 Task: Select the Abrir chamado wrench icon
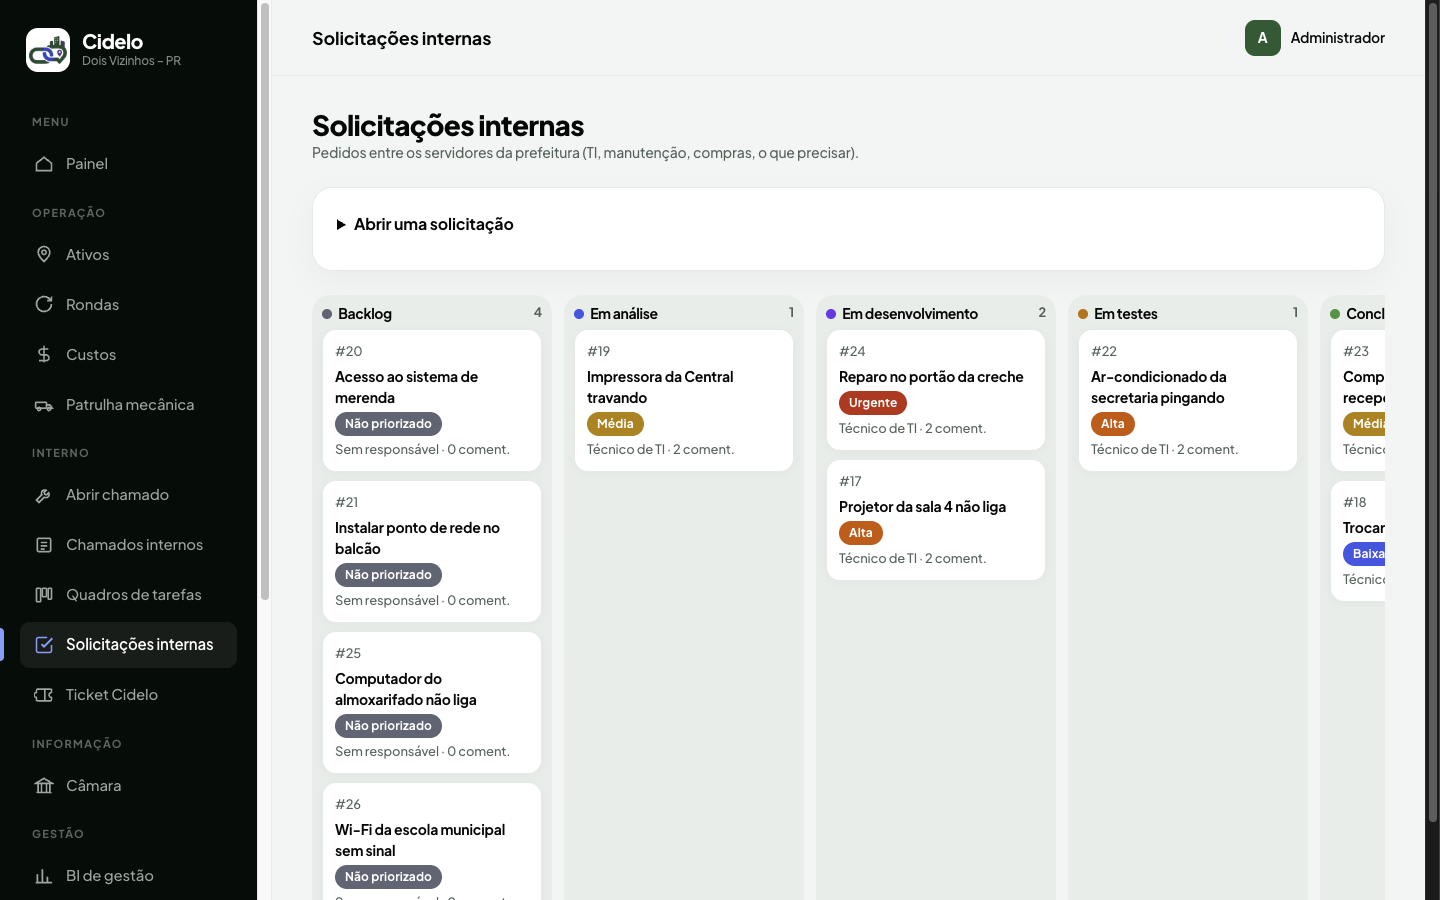pos(44,495)
